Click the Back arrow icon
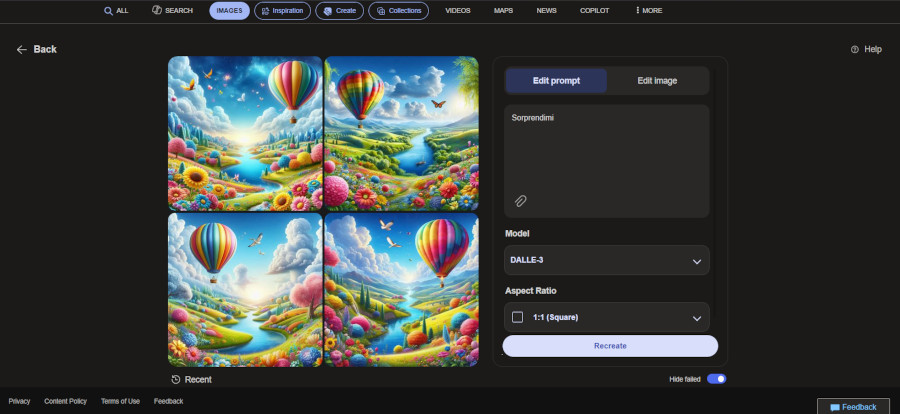Screen dimensions: 900x414 pos(22,49)
